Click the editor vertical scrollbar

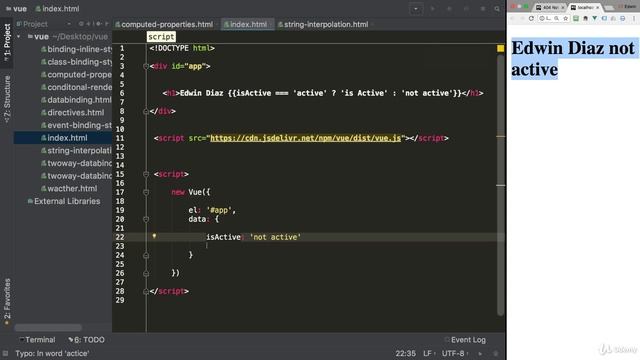point(500,186)
